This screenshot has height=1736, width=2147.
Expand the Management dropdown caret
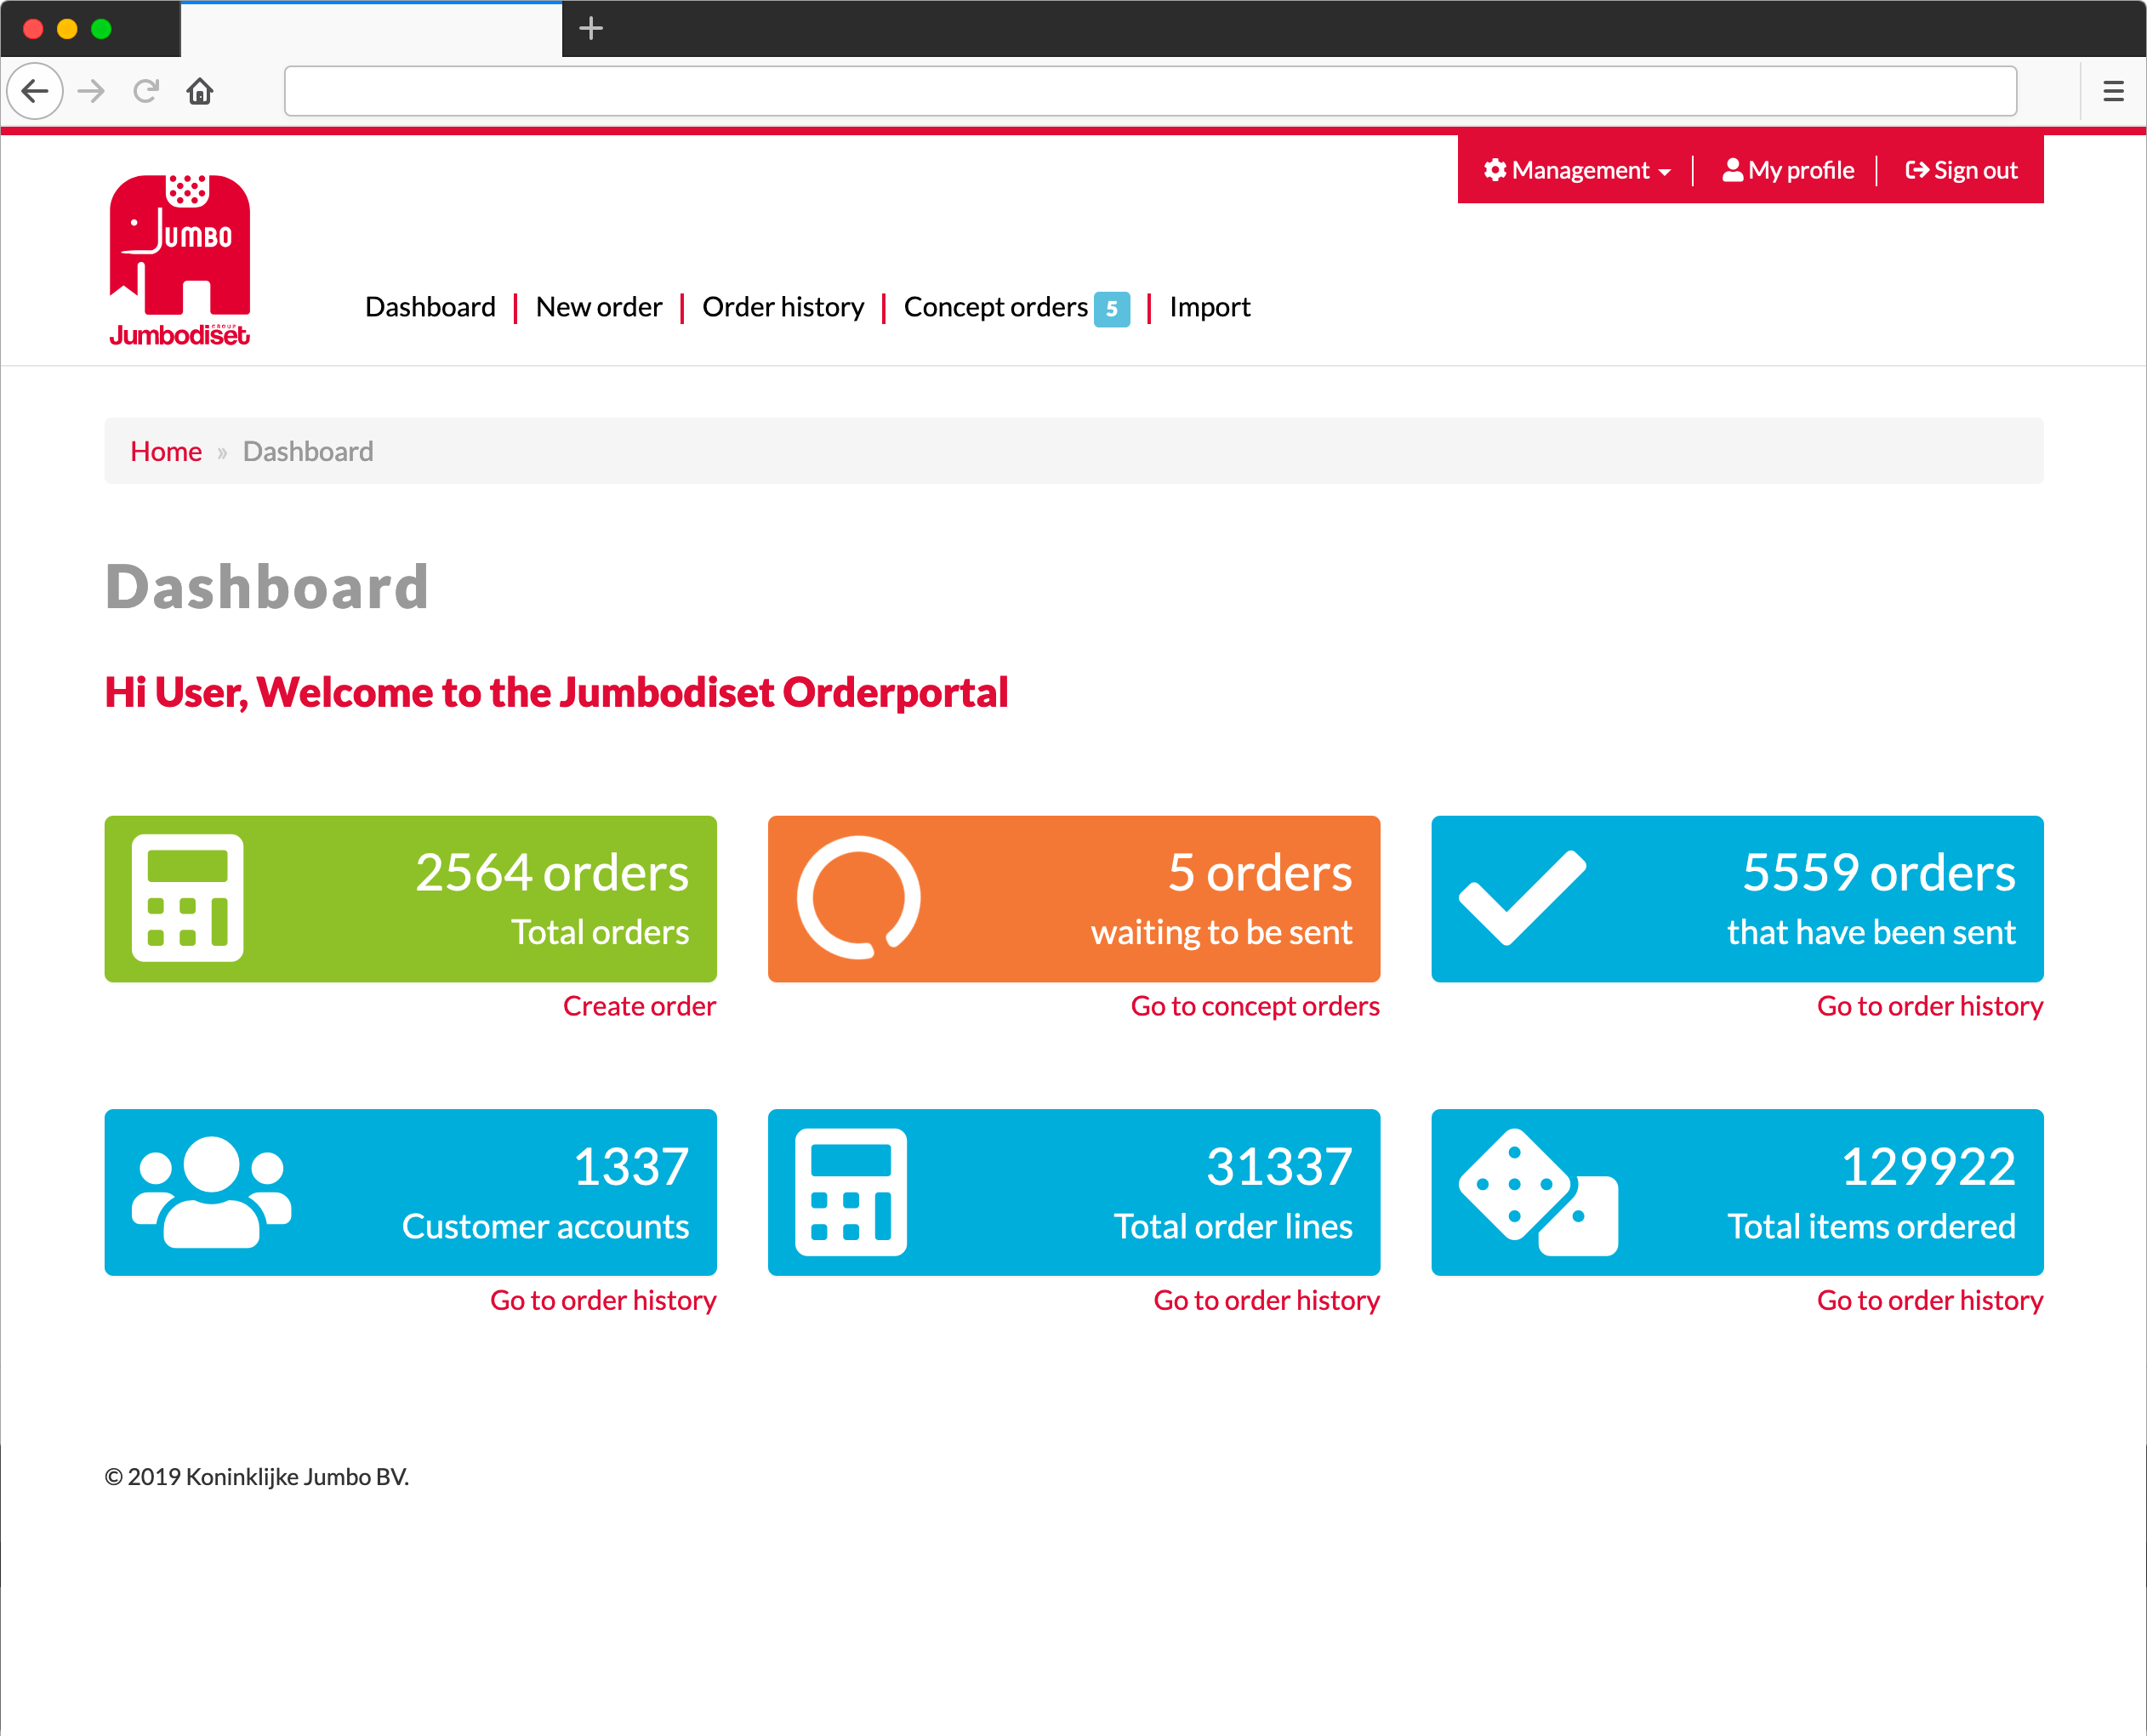coord(1664,172)
